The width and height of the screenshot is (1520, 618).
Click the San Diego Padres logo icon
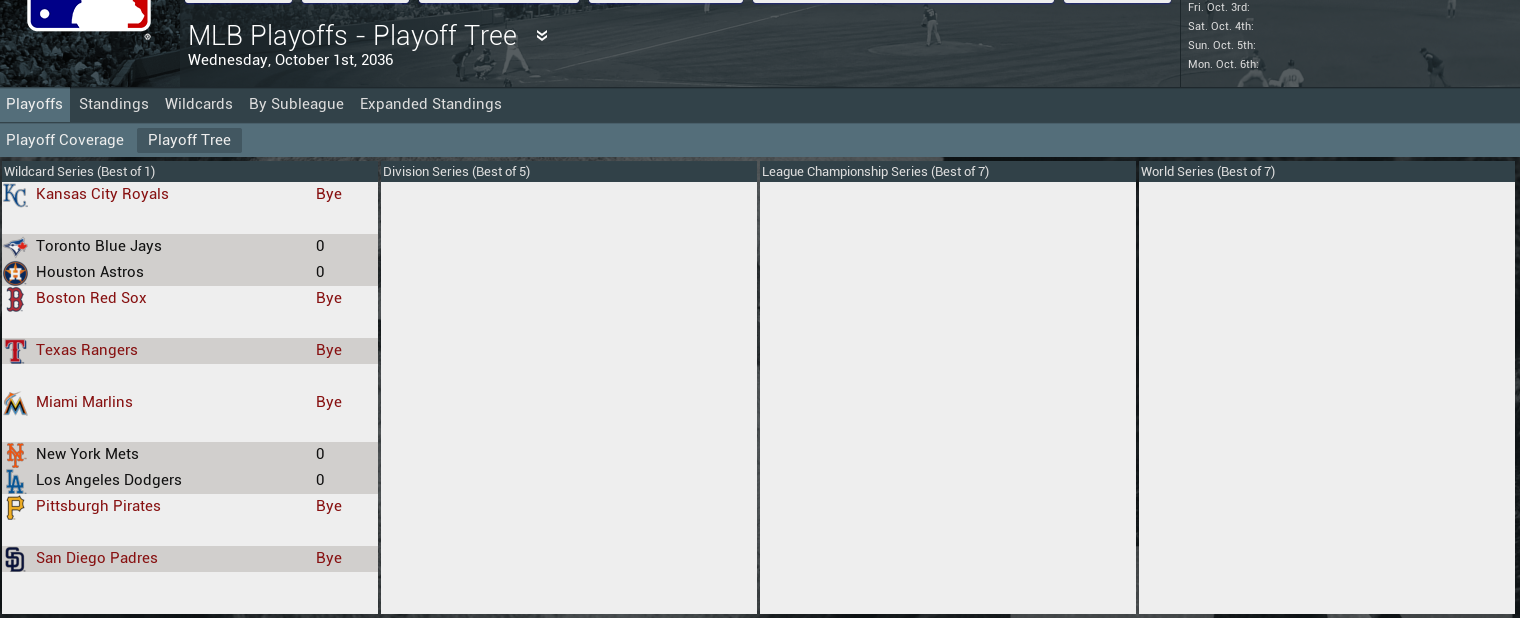tap(15, 559)
